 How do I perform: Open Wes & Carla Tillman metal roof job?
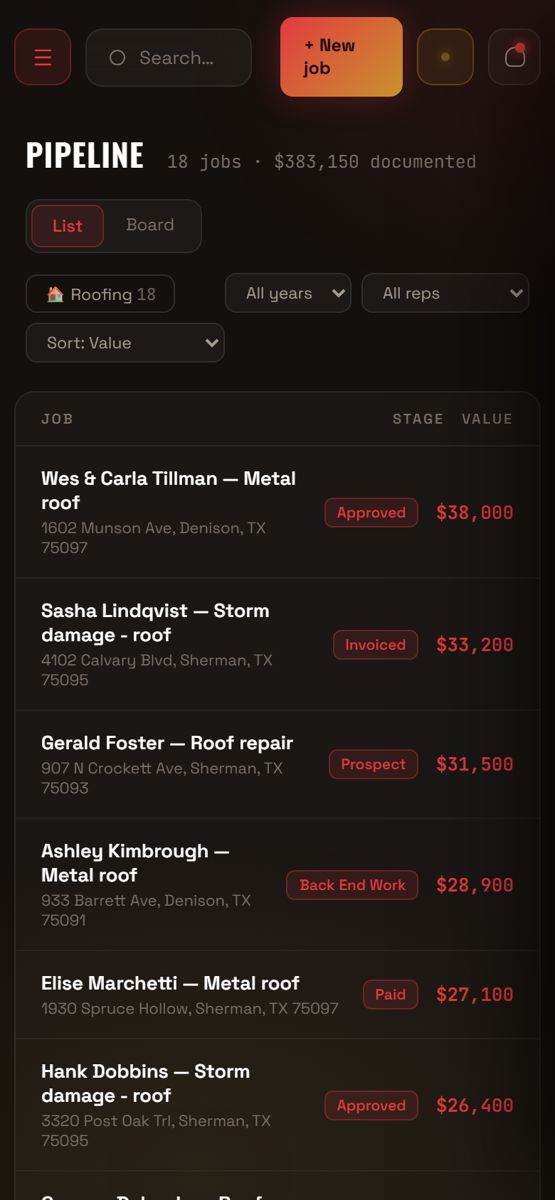(x=277, y=512)
